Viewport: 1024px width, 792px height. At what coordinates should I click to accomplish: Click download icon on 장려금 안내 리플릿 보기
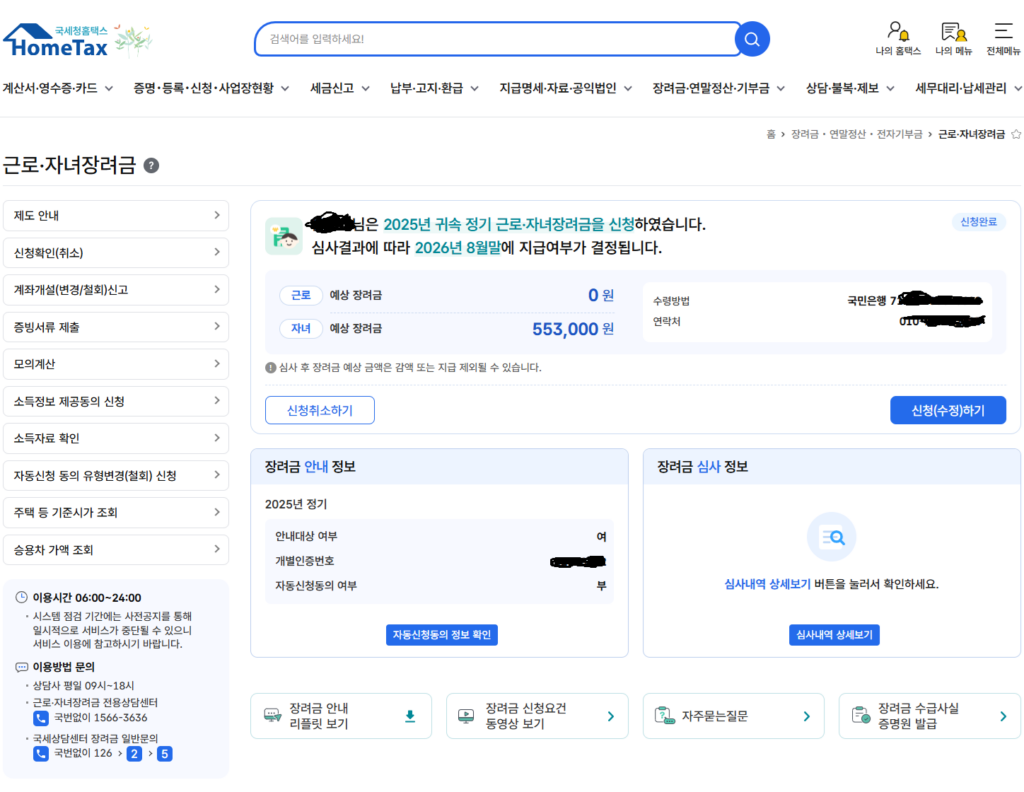click(x=409, y=716)
